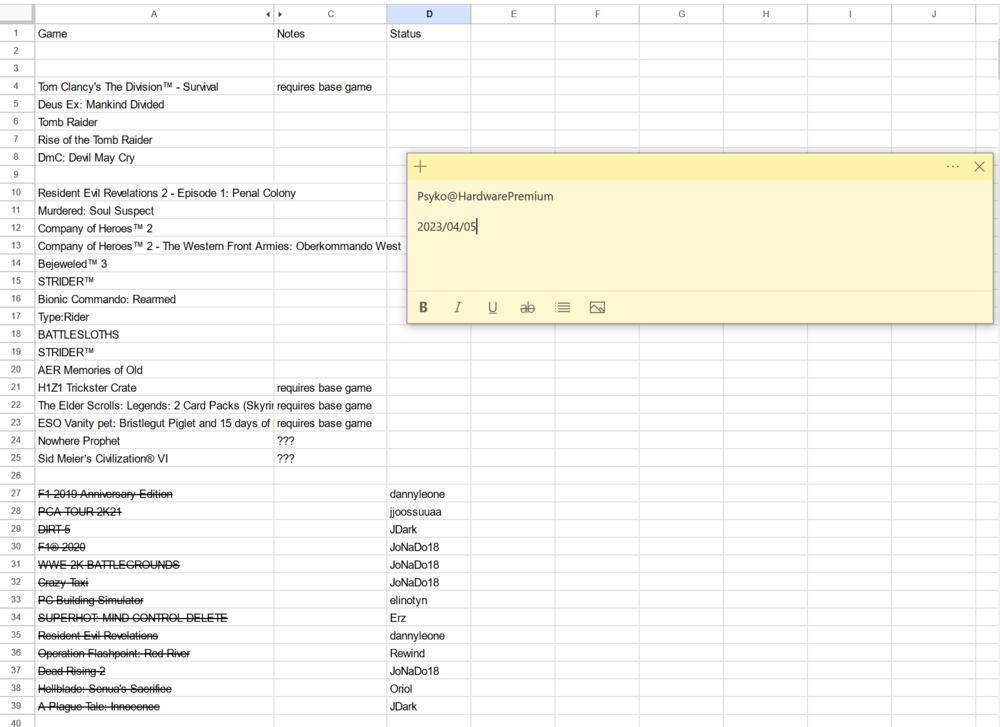1000x727 pixels.
Task: Select the 'Nowhere Prophet' cell
Action: [154, 441]
